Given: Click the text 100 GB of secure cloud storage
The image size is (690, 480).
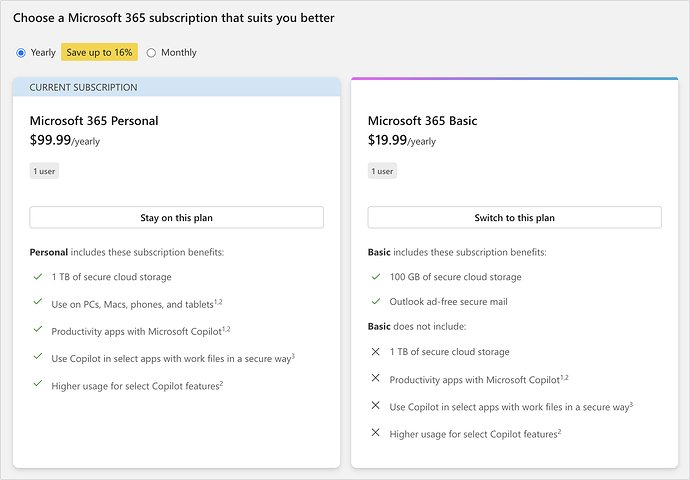Looking at the screenshot, I should click(455, 277).
